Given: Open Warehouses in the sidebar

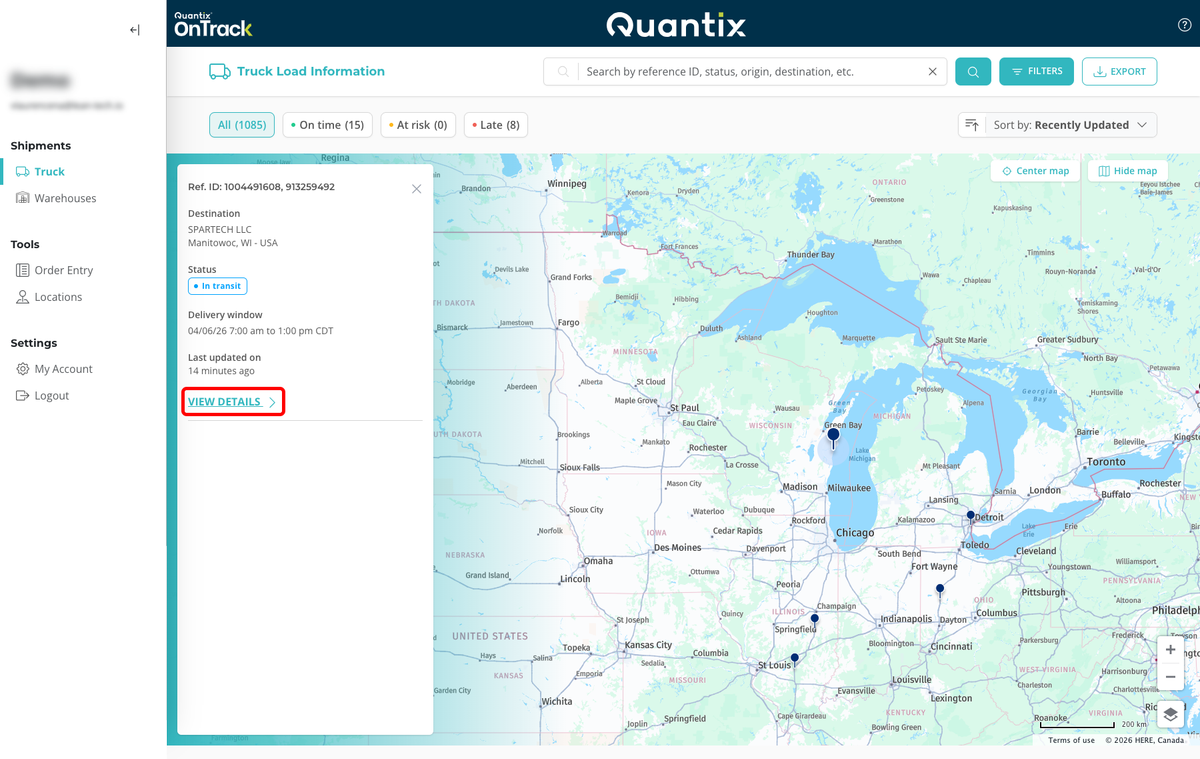Looking at the screenshot, I should [x=65, y=198].
